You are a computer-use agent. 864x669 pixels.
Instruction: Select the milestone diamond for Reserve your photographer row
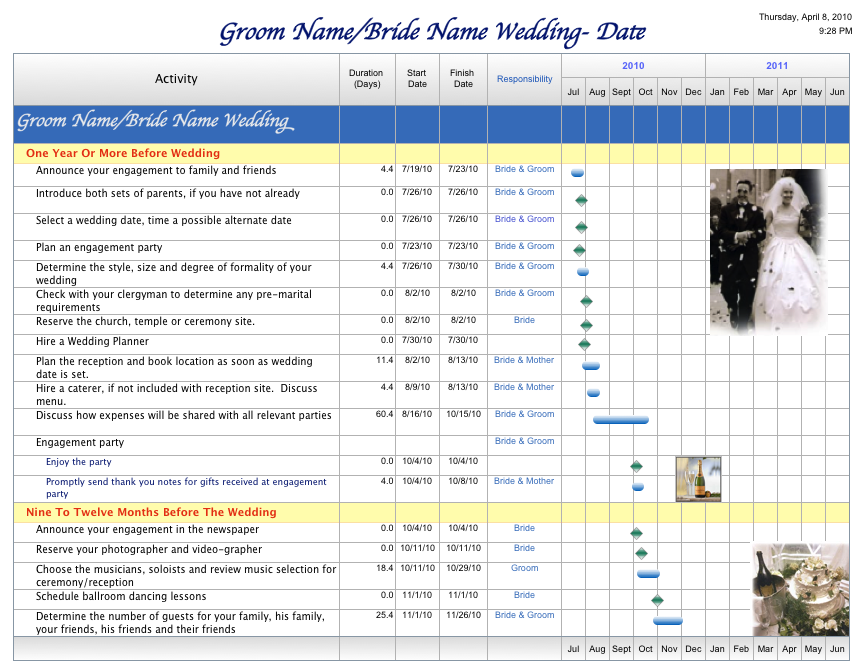click(x=641, y=553)
